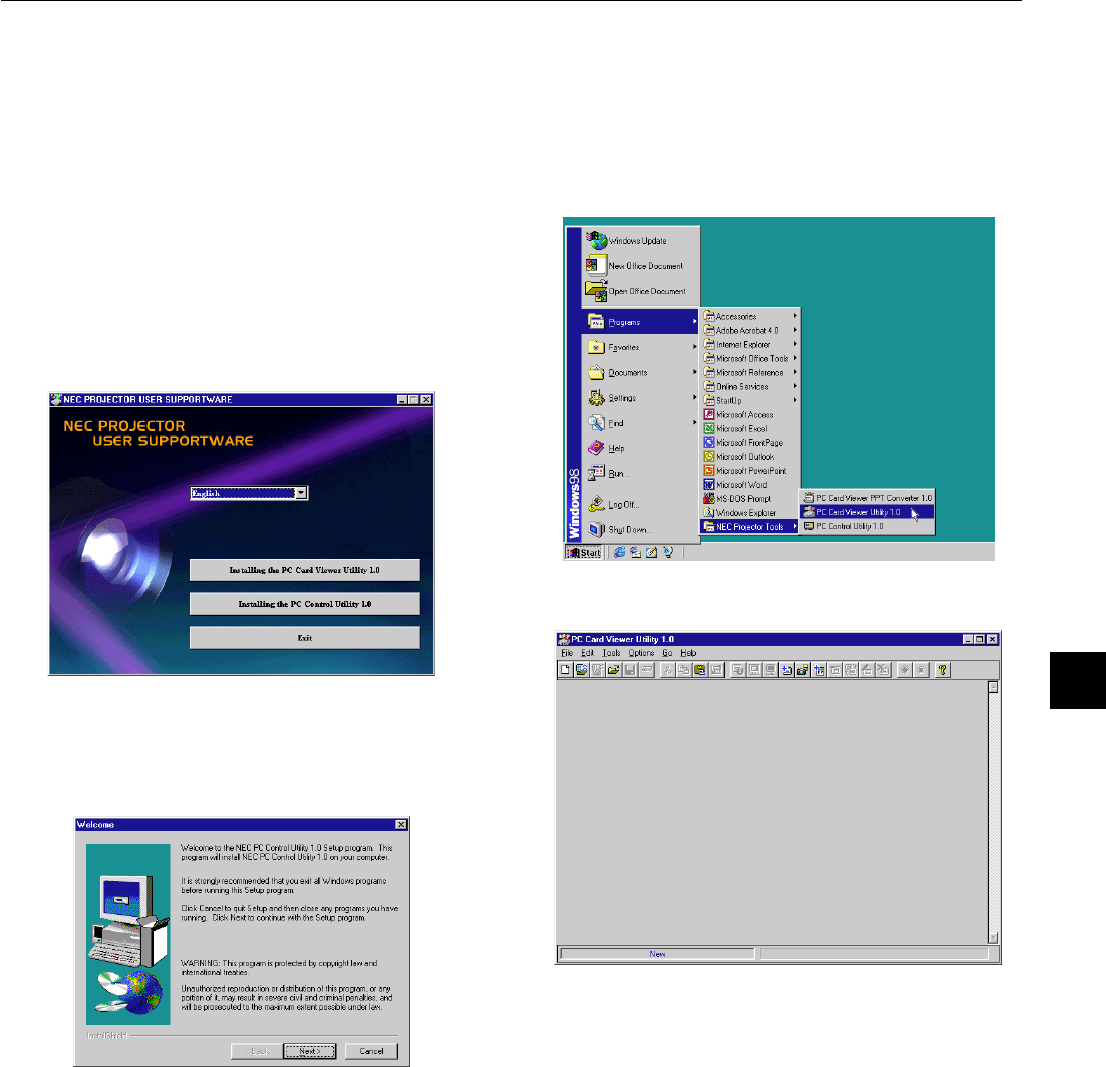Open the Options menu in PC Card Viewer
1106x1067 pixels.
pyautogui.click(x=642, y=653)
